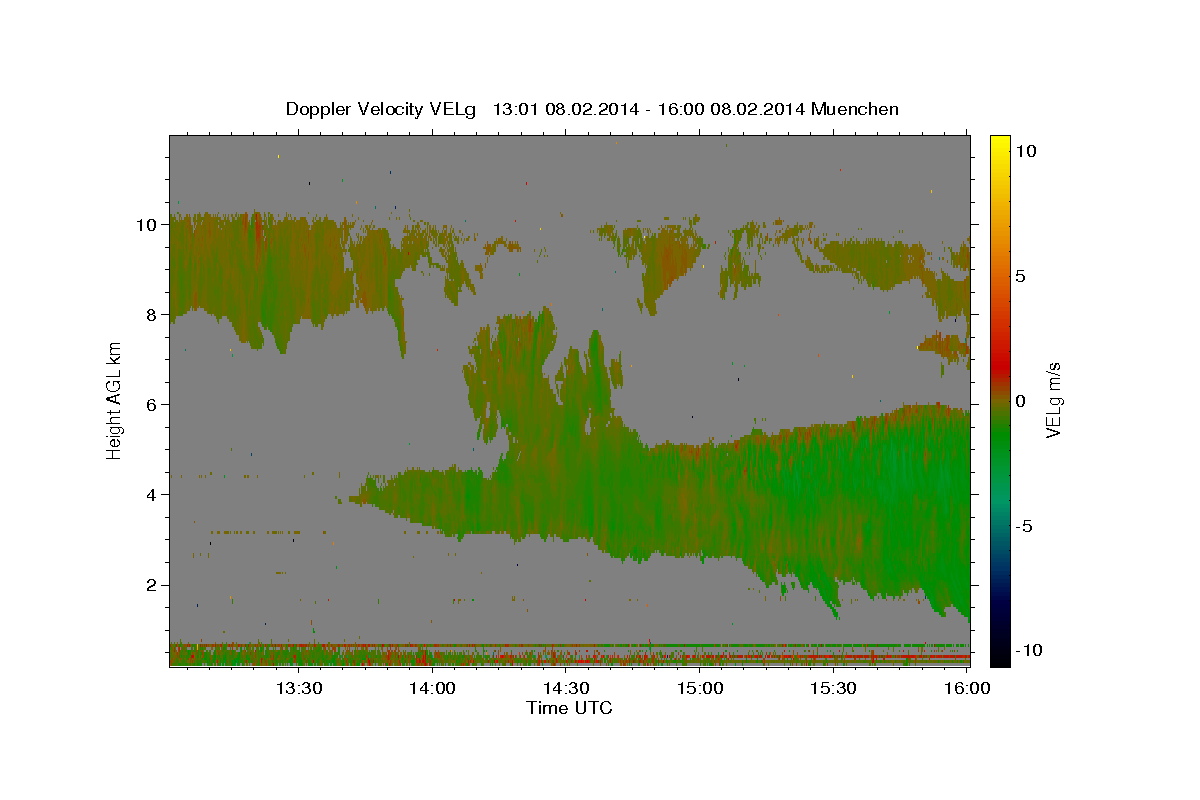Select the 15:30 time tick label
This screenshot has height=800, width=1200.
(x=834, y=688)
